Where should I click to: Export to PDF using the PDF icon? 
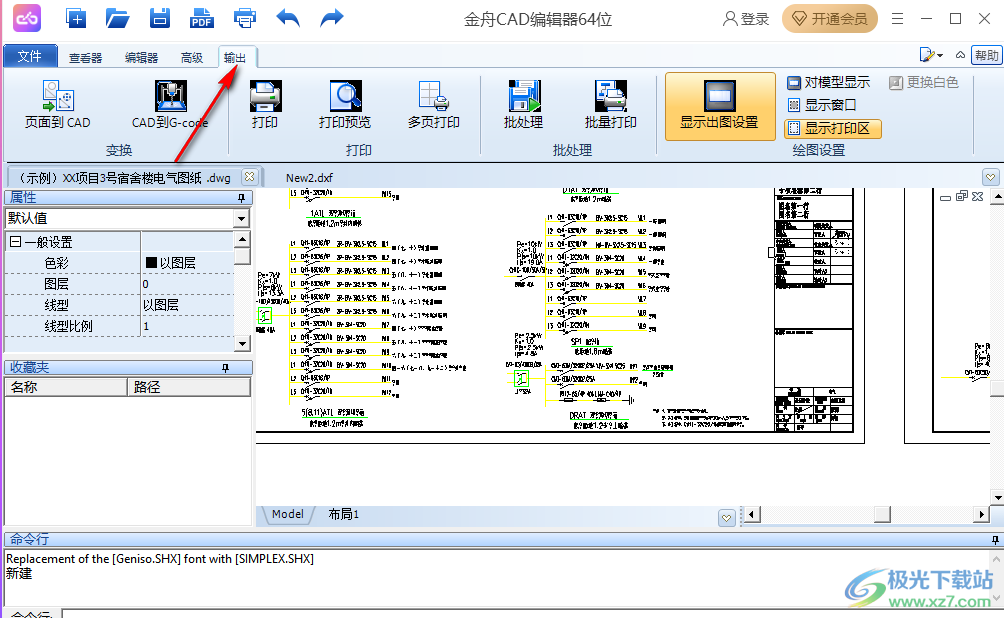click(202, 18)
